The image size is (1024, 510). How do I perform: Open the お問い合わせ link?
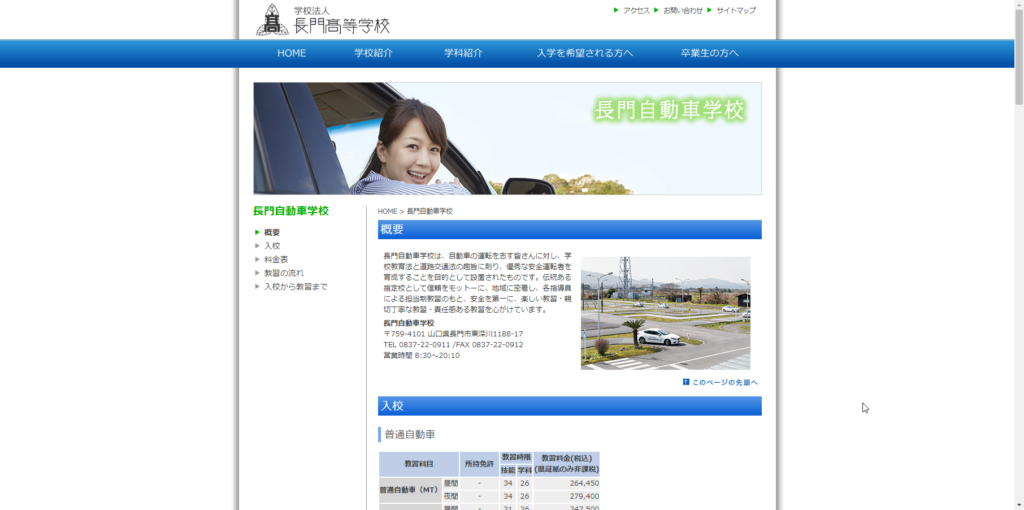pyautogui.click(x=683, y=10)
